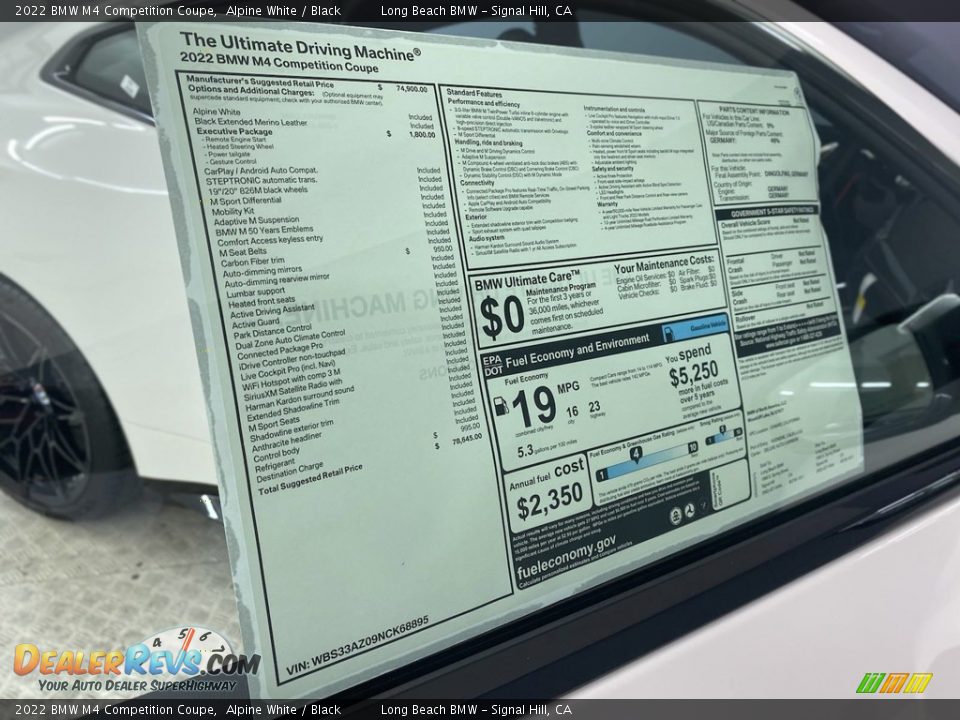Click the base price 74,900.00
This screenshot has height=720, width=960.
click(x=411, y=89)
